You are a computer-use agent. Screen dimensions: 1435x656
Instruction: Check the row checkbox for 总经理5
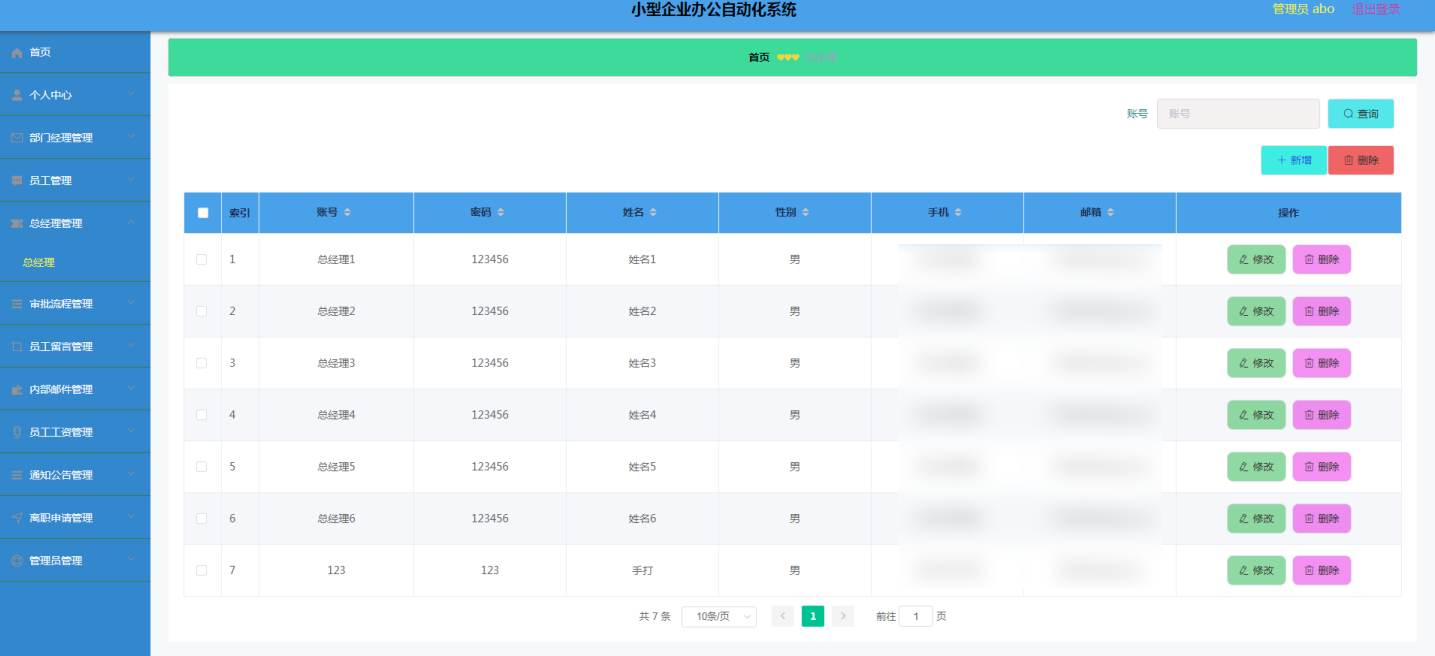pyautogui.click(x=202, y=467)
